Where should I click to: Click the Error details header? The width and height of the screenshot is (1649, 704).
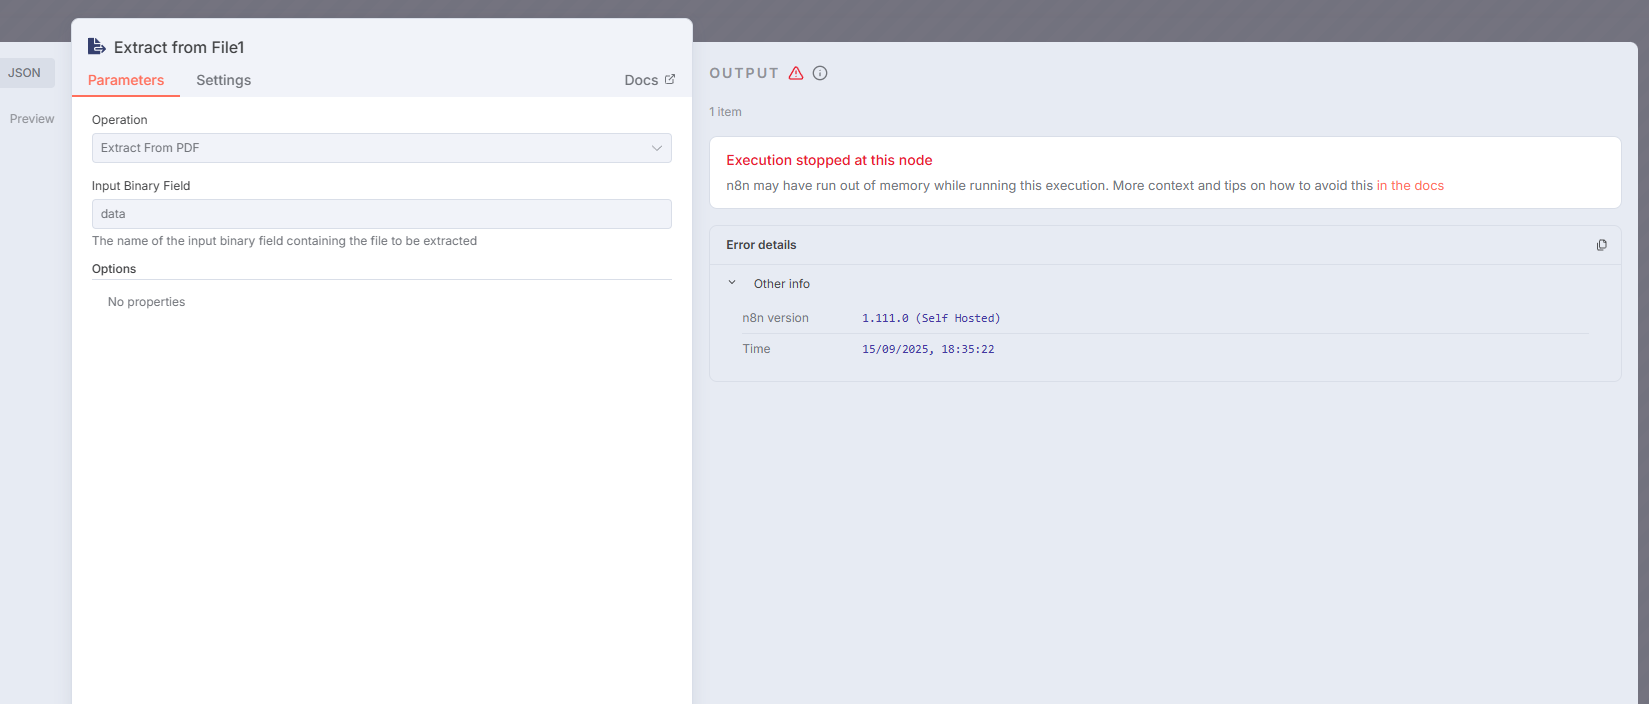coord(761,245)
